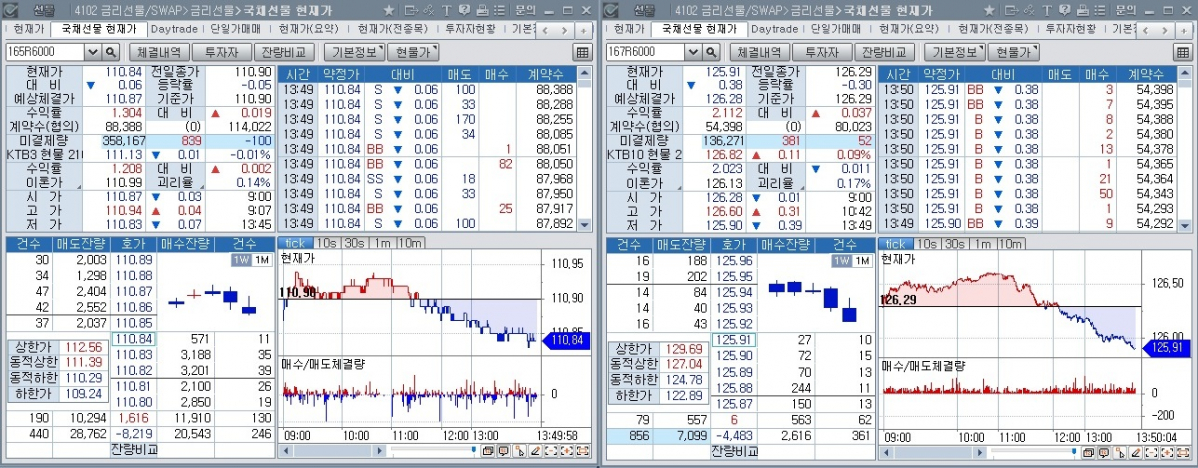1198x468 pixels.
Task: Open help speech-bubble icon in left window
Action: 465,11
